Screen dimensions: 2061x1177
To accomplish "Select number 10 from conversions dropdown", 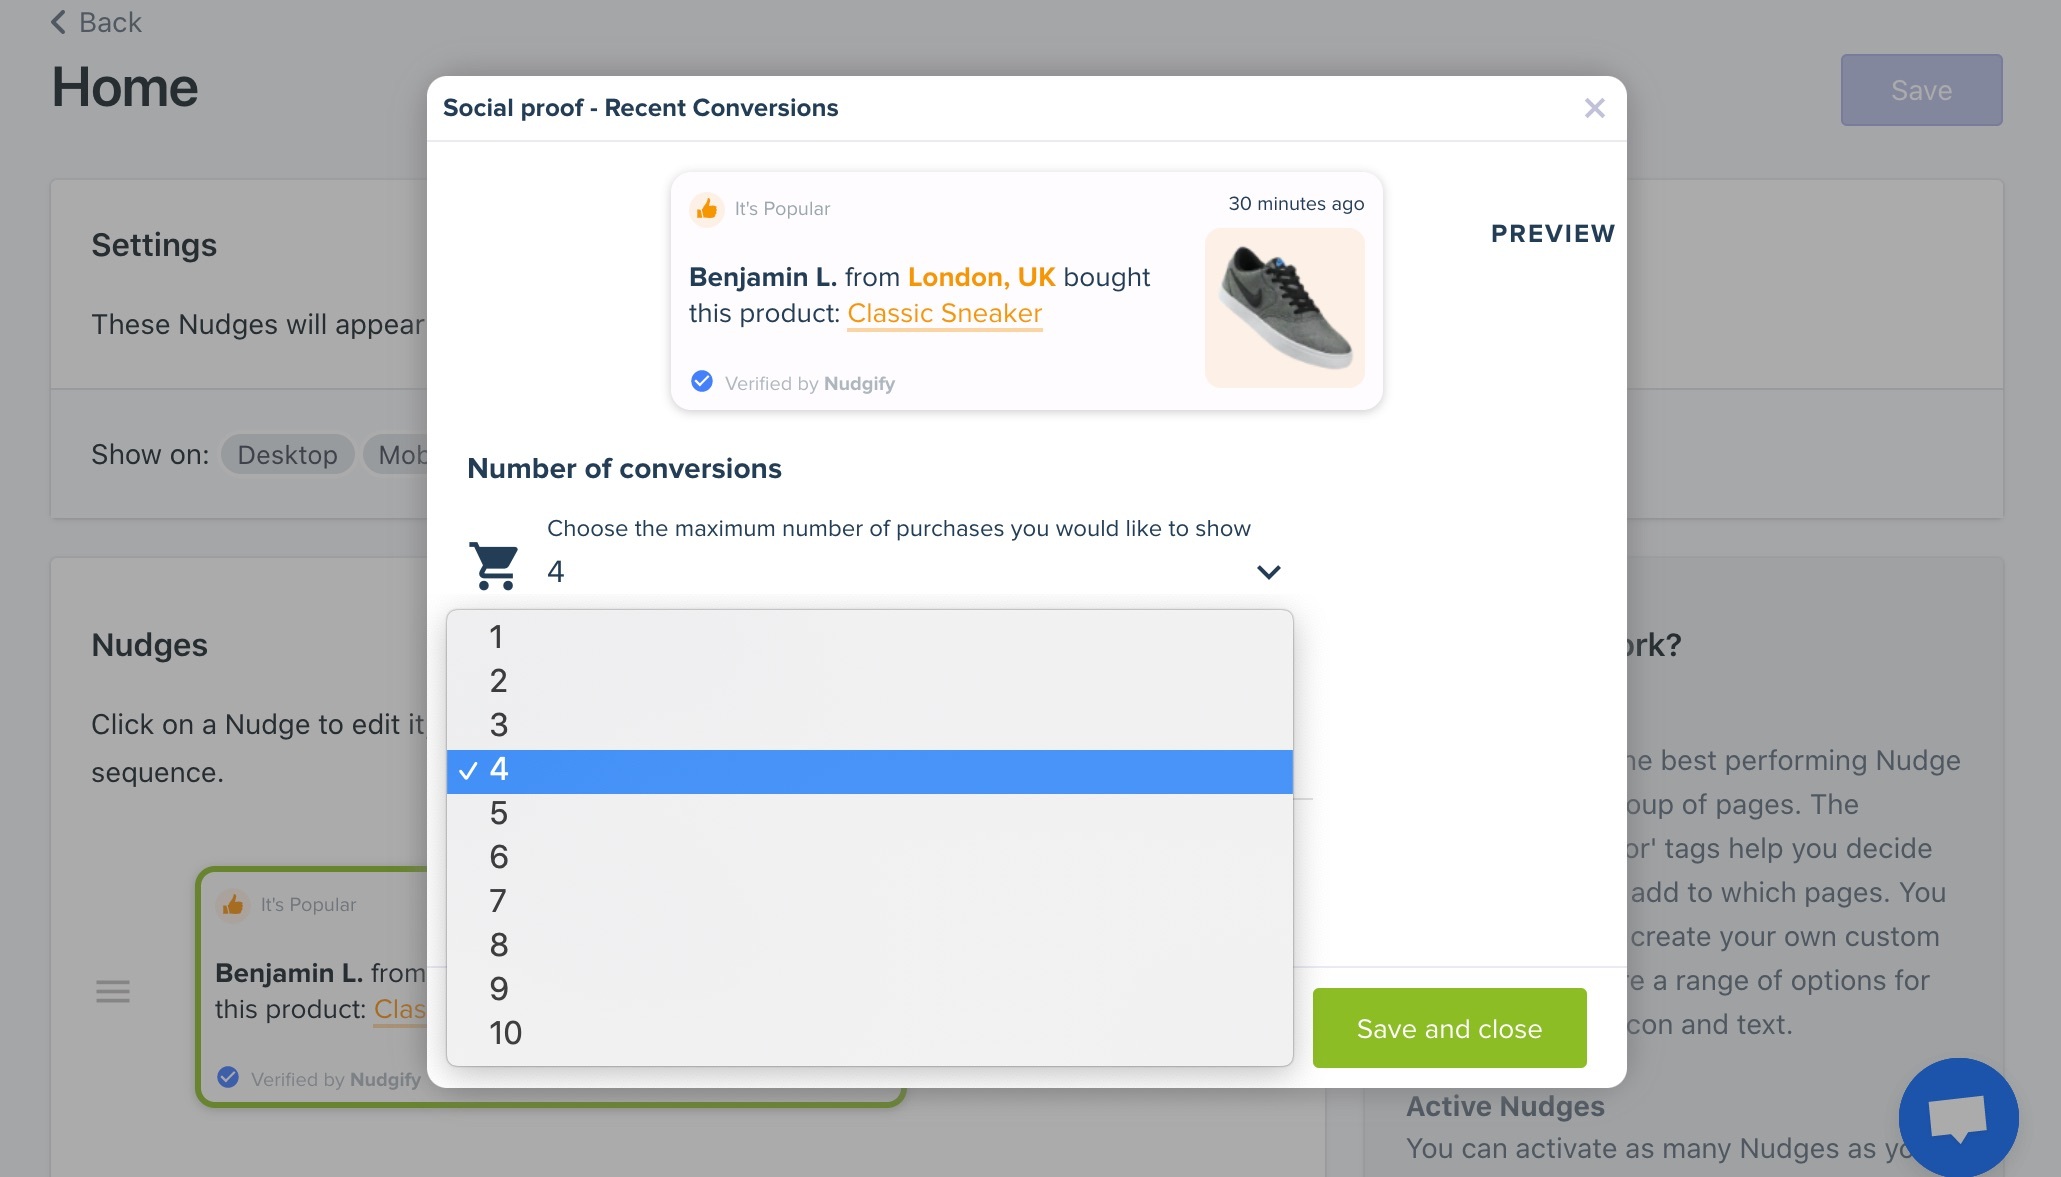I will (x=505, y=1033).
